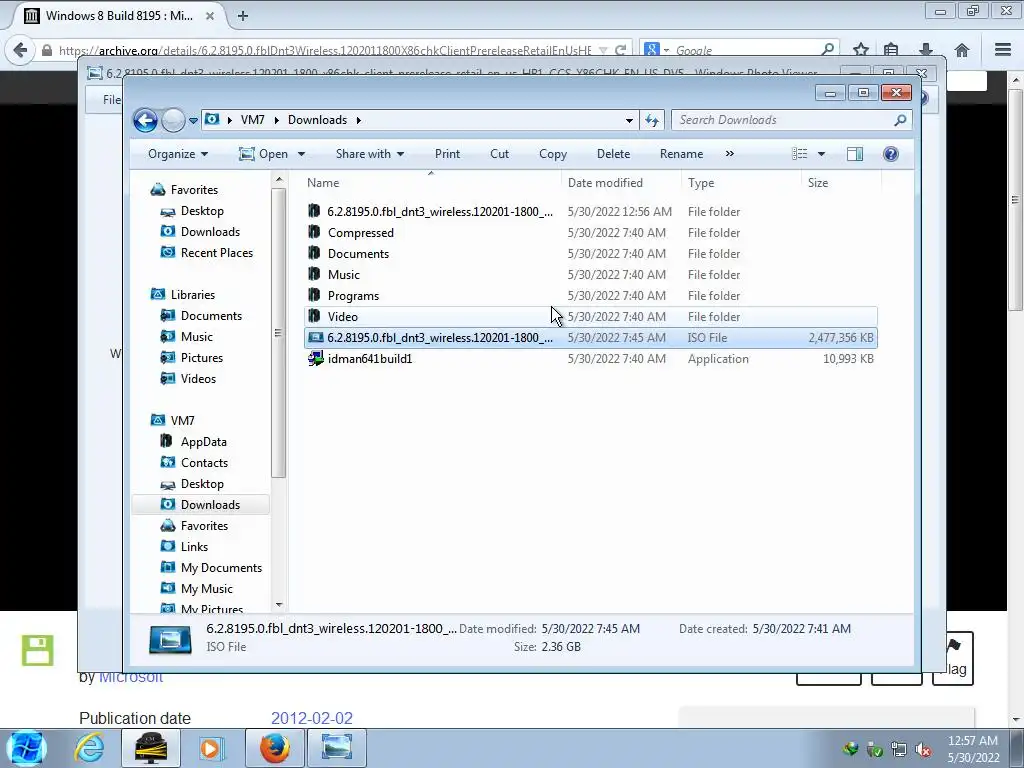Open the Firefox hamburger menu

(x=1003, y=50)
